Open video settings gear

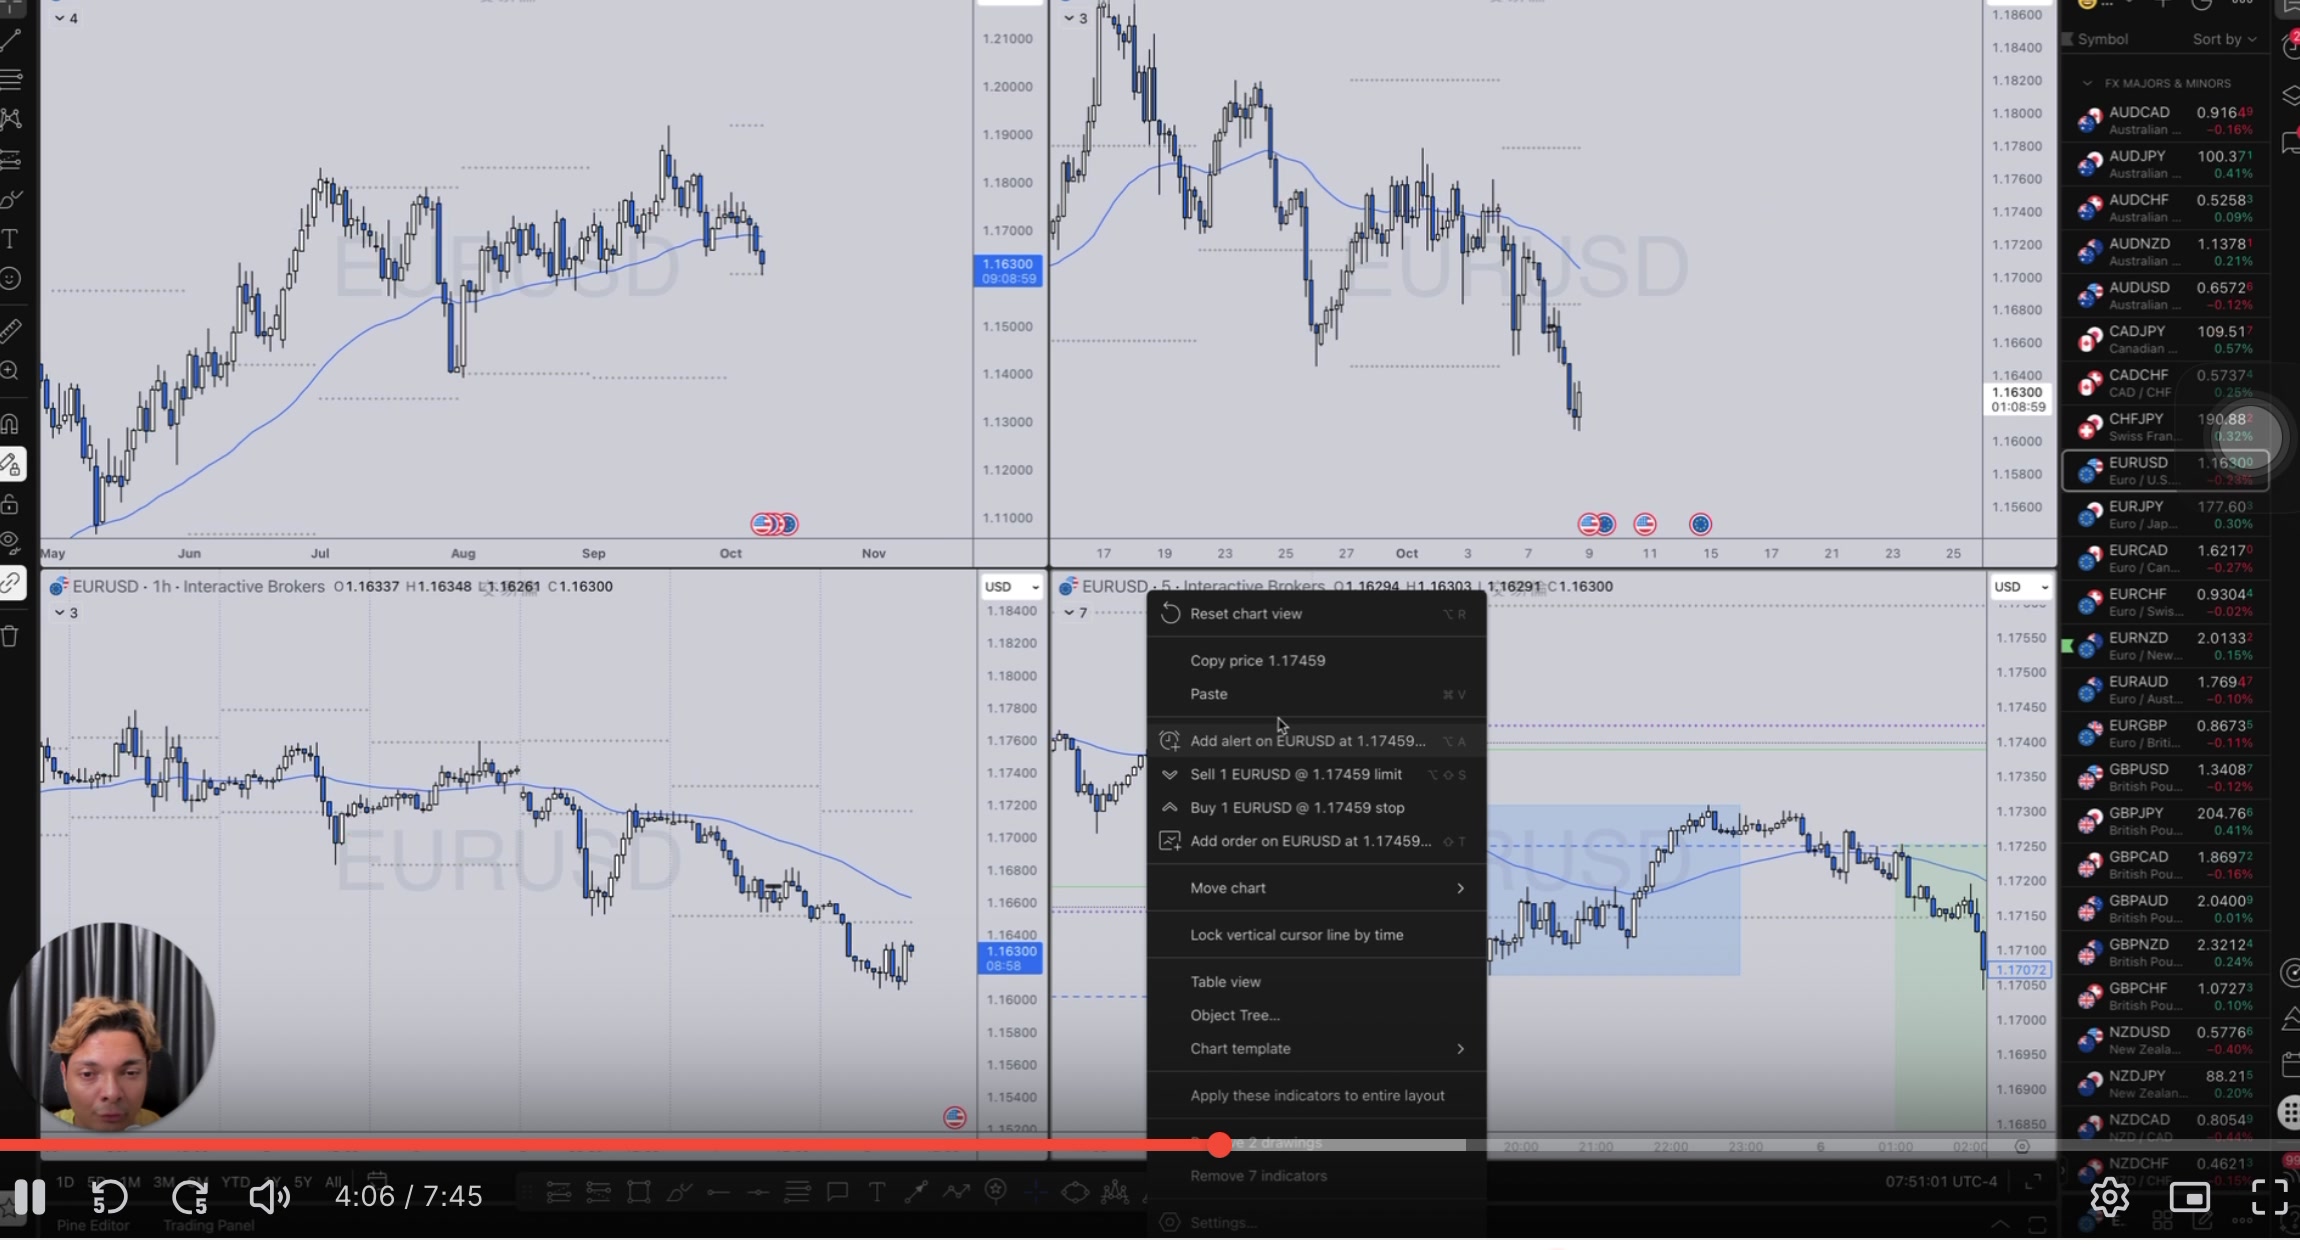point(2109,1196)
